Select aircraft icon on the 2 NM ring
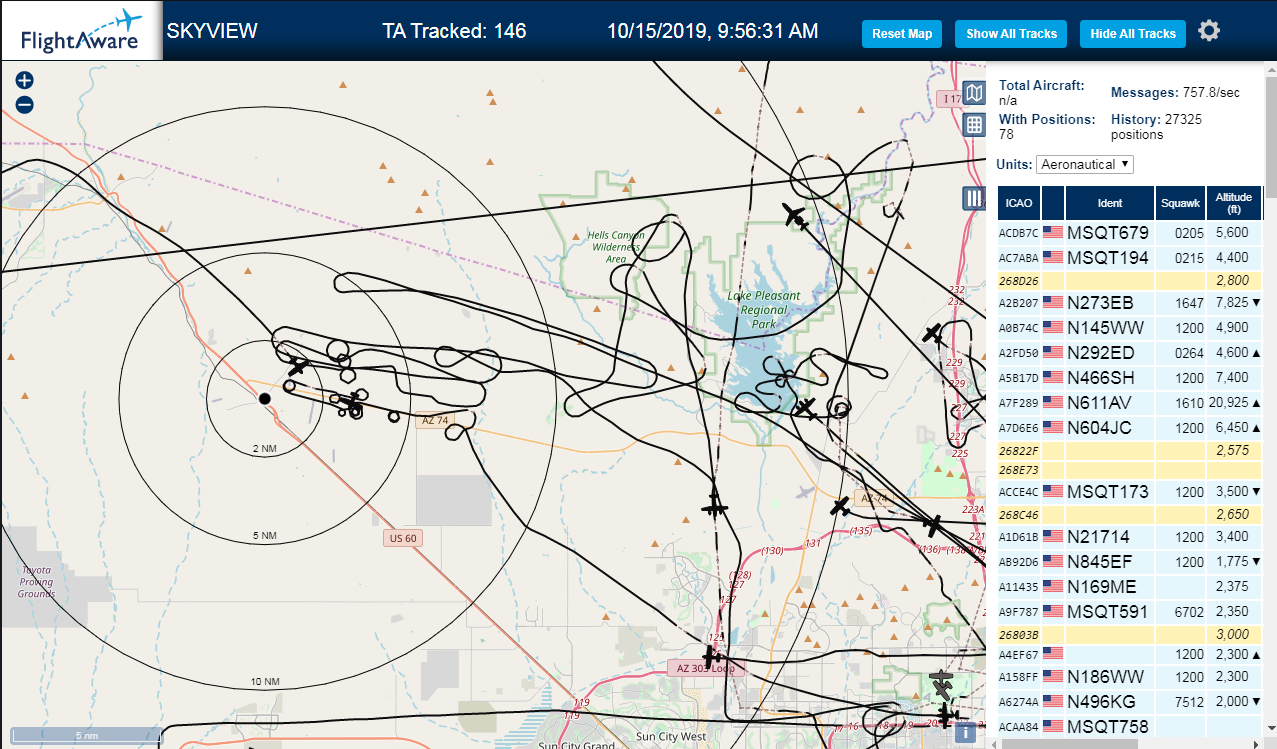Viewport: 1277px width, 749px height. 298,366
